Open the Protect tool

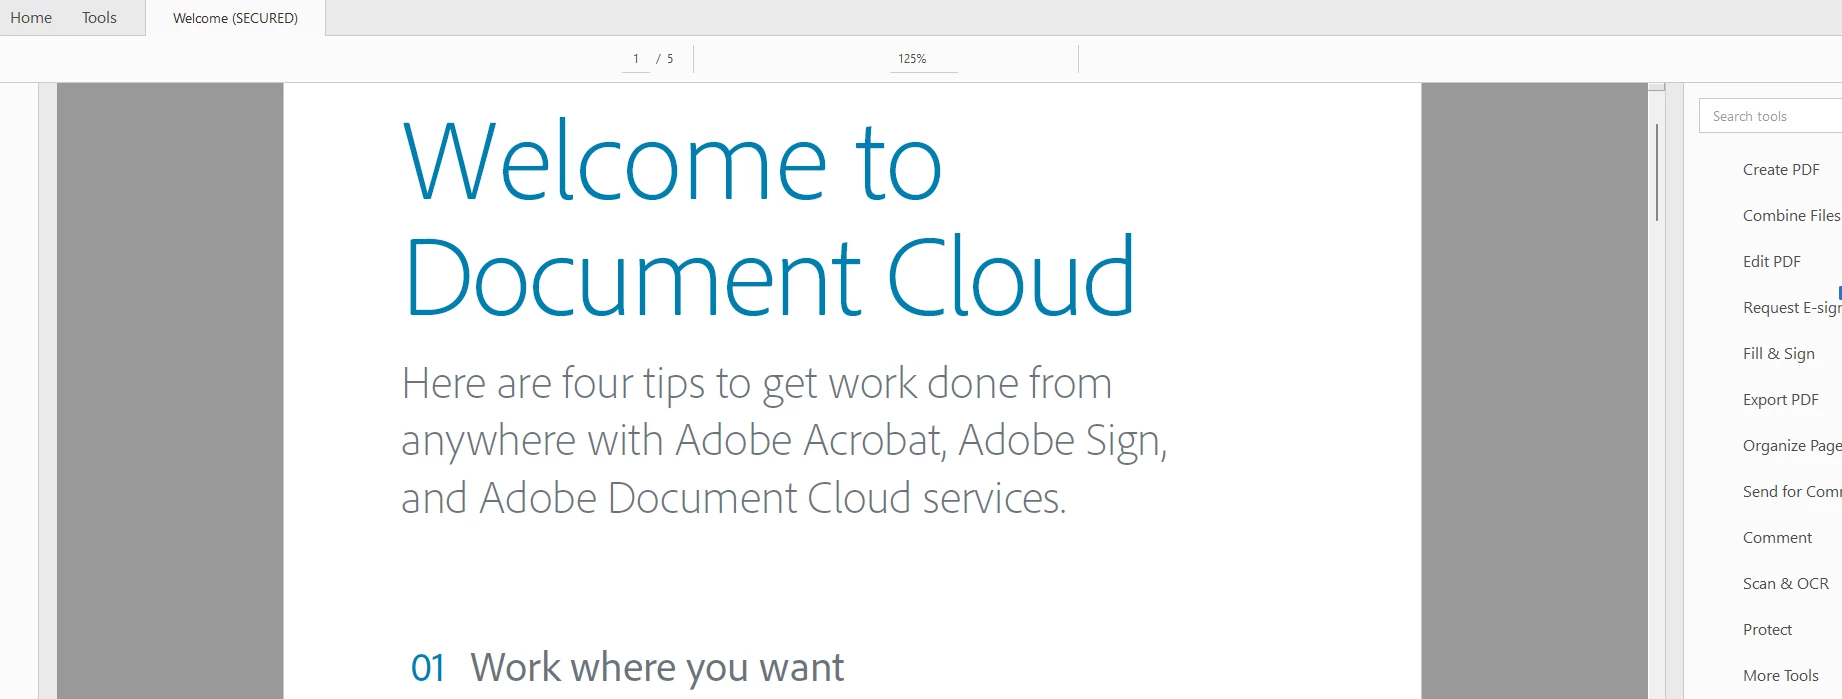[x=1767, y=630]
